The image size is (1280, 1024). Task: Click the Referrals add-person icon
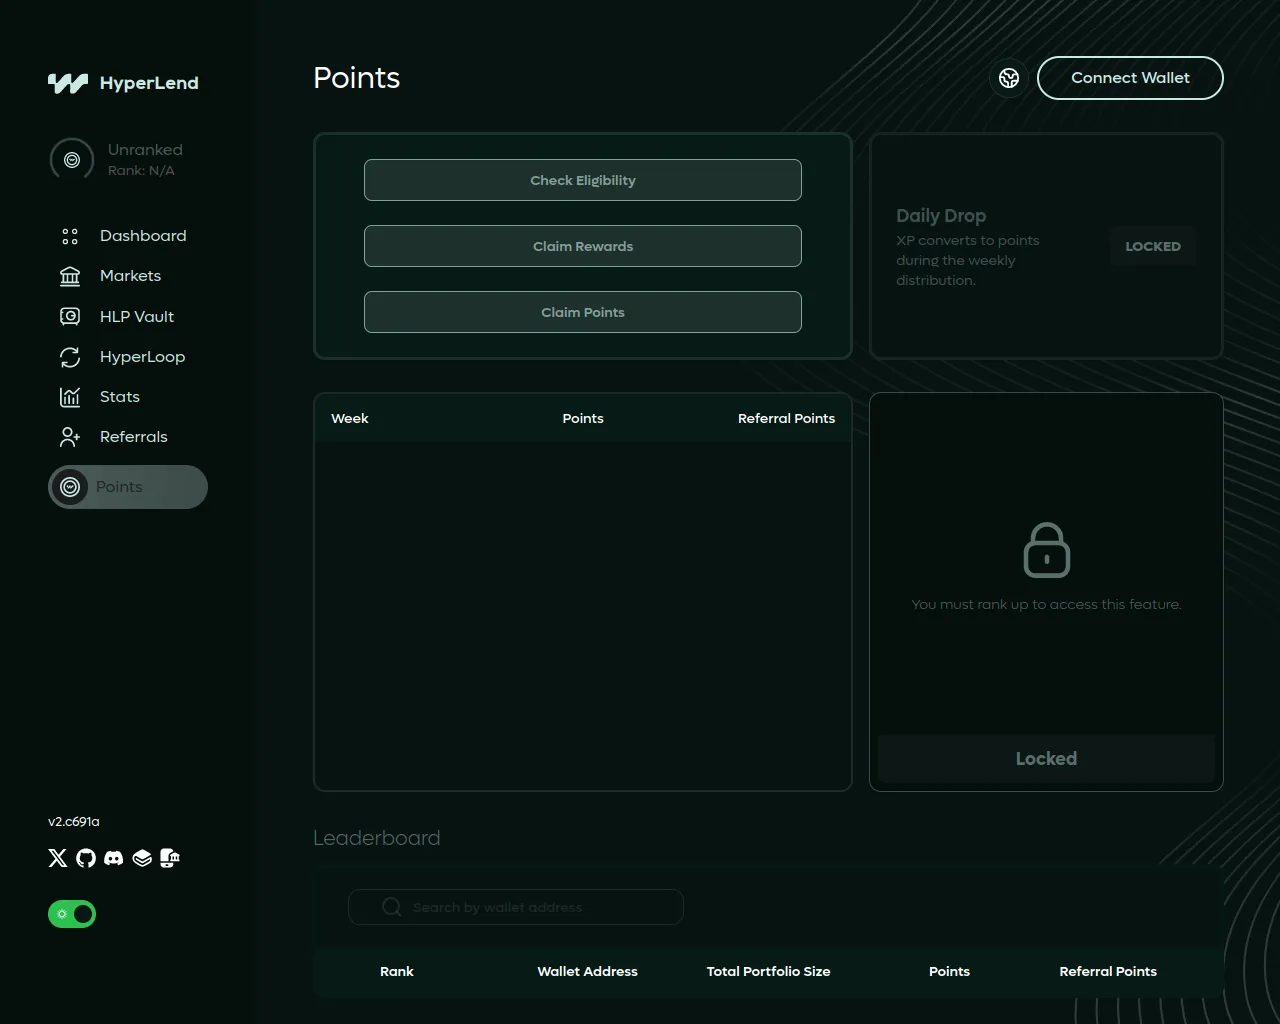[x=70, y=437]
